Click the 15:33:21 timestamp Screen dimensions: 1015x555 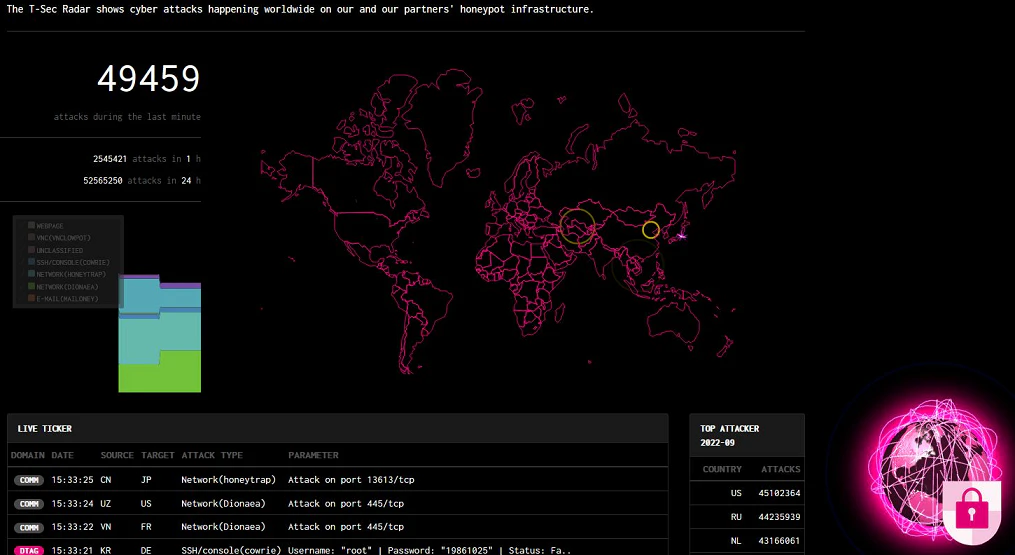coord(72,550)
